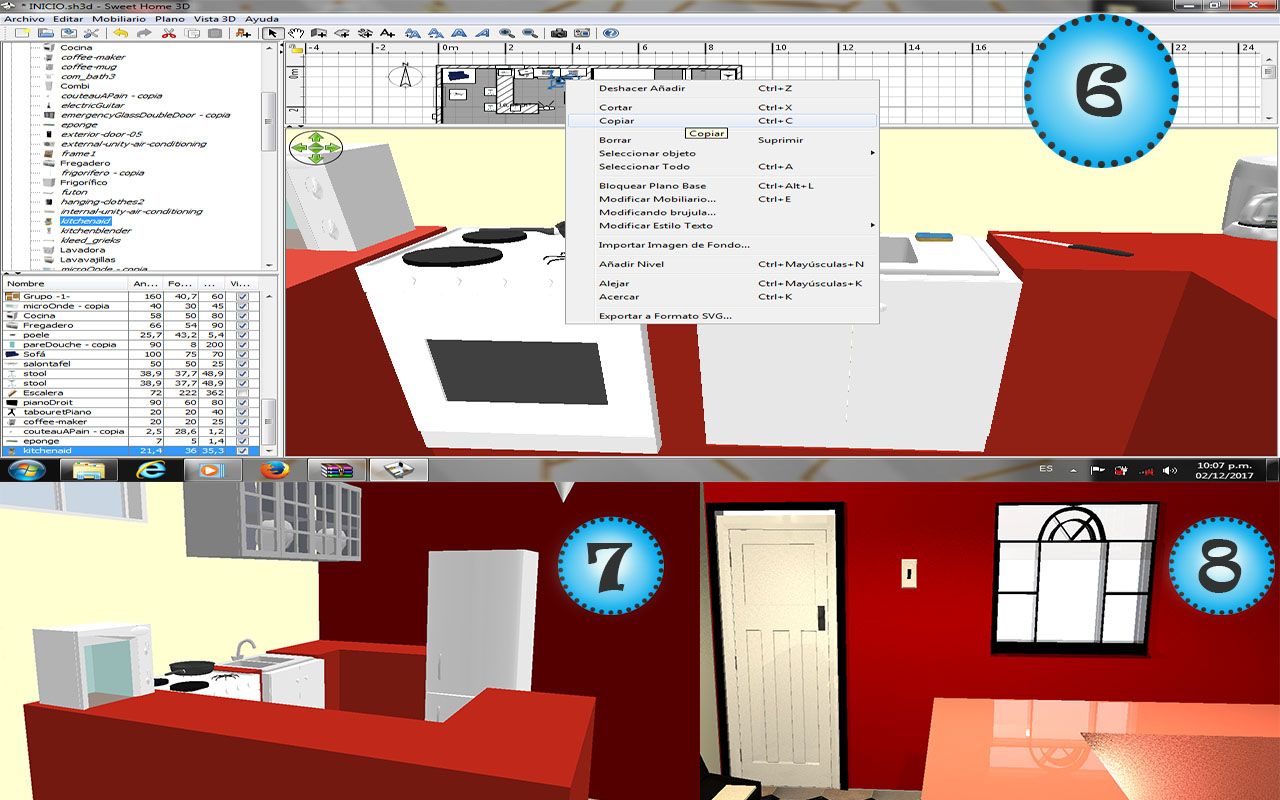This screenshot has width=1280, height=800.
Task: Click the Open home folder icon
Action: pyautogui.click(x=45, y=33)
